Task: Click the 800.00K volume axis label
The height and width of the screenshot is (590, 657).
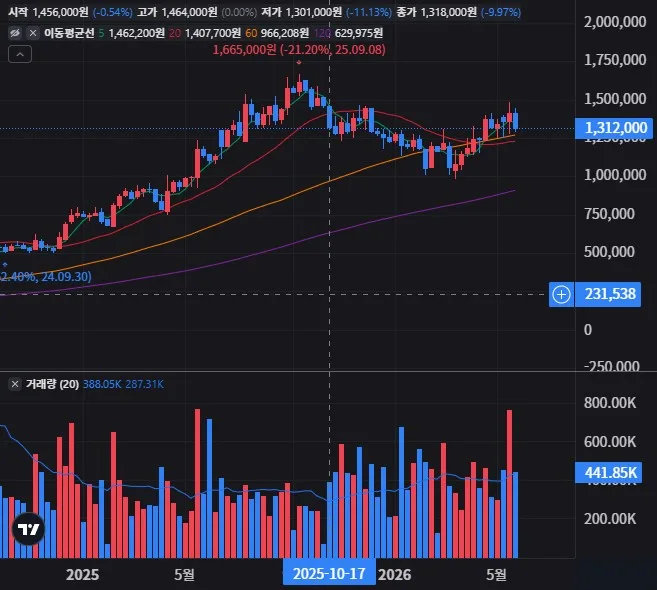Action: (610, 403)
